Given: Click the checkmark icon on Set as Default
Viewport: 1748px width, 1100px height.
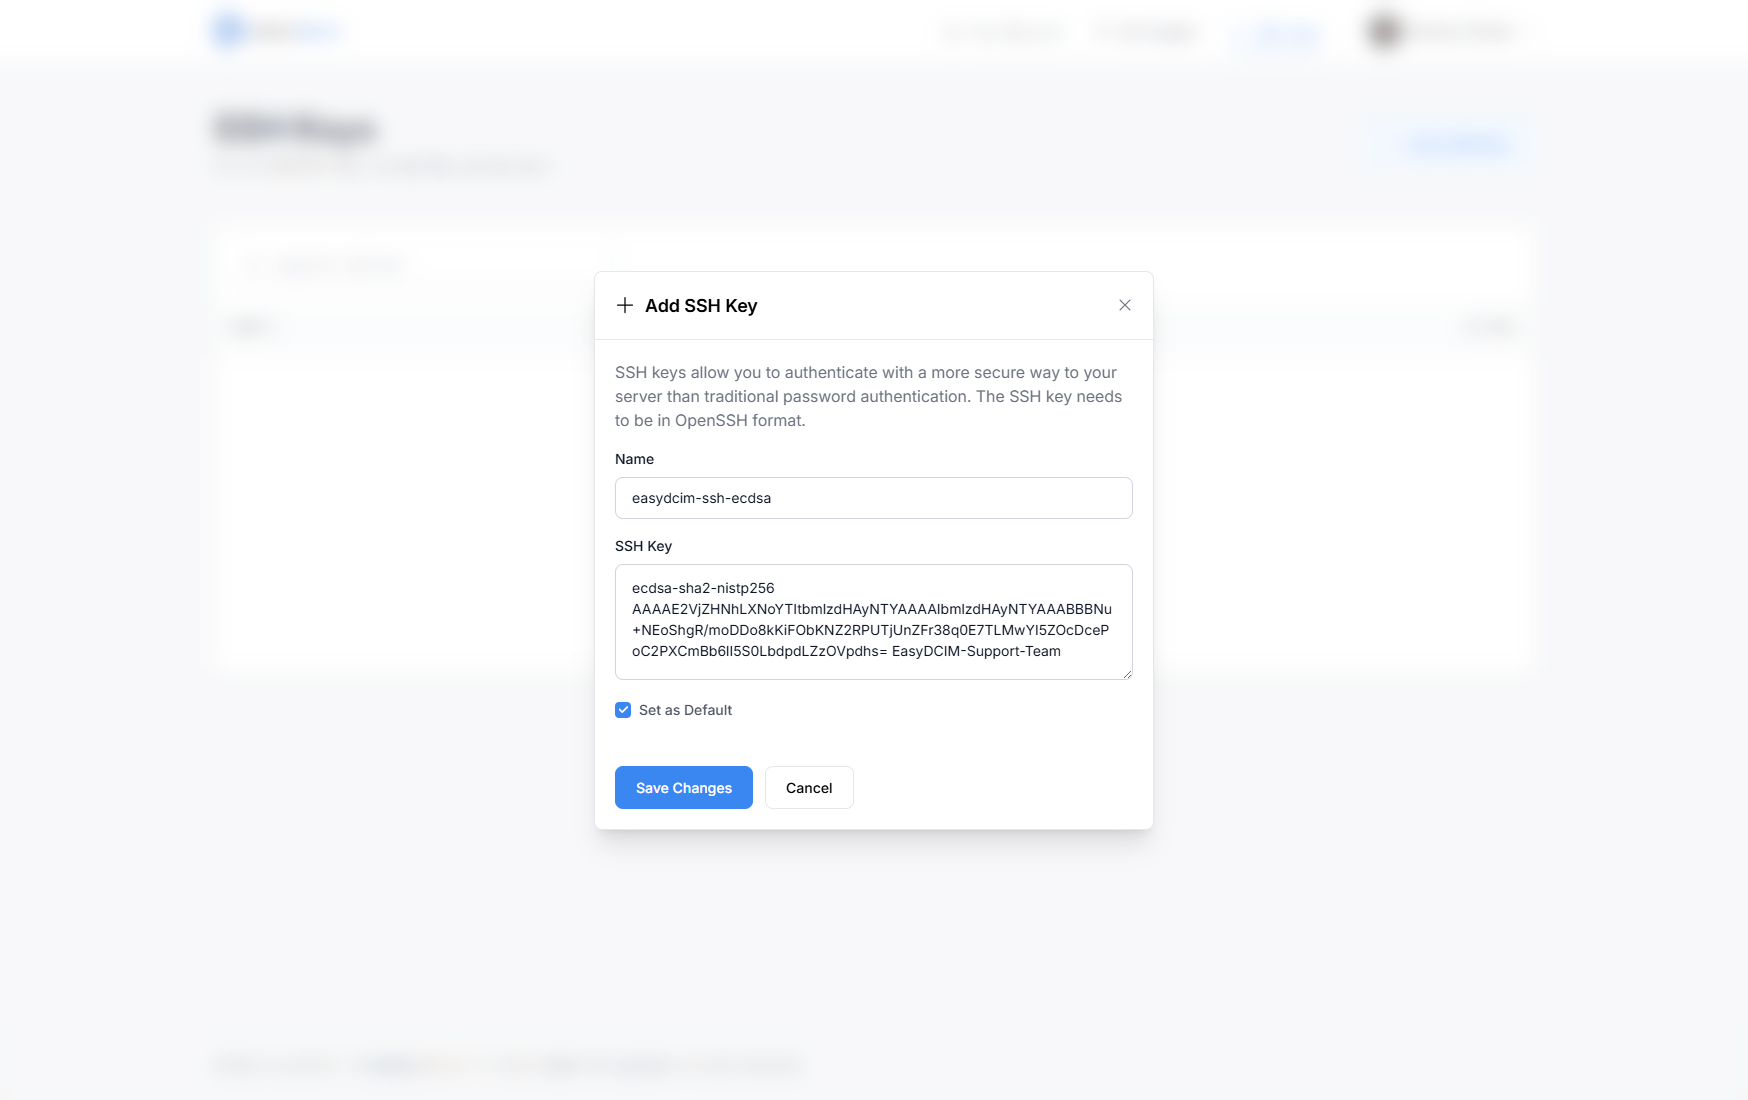Looking at the screenshot, I should 623,709.
